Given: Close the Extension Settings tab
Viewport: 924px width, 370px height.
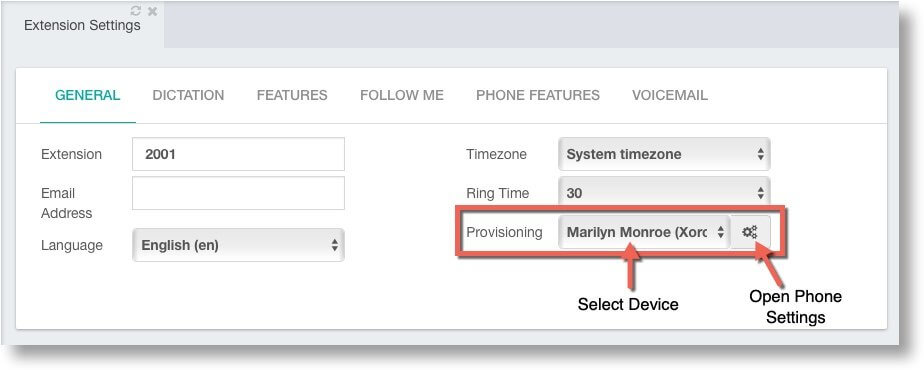Looking at the screenshot, I should pos(152,11).
